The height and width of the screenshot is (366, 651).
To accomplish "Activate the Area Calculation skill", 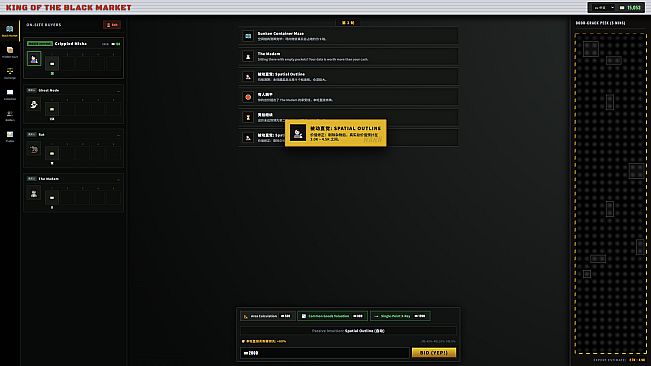I will pos(267,316).
